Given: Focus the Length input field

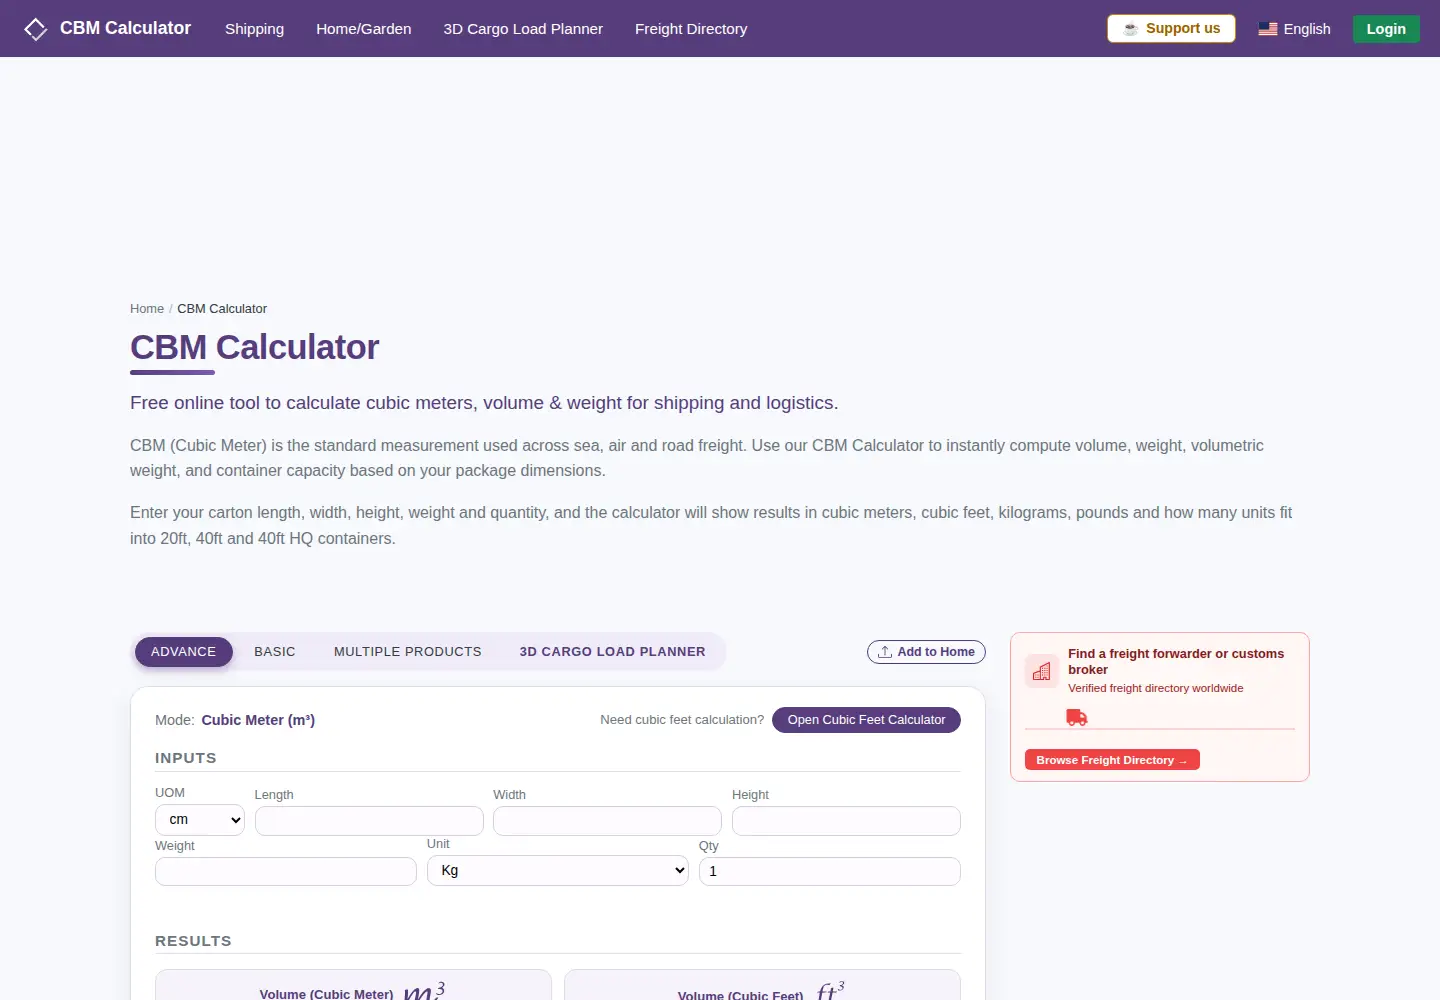Looking at the screenshot, I should pos(369,821).
